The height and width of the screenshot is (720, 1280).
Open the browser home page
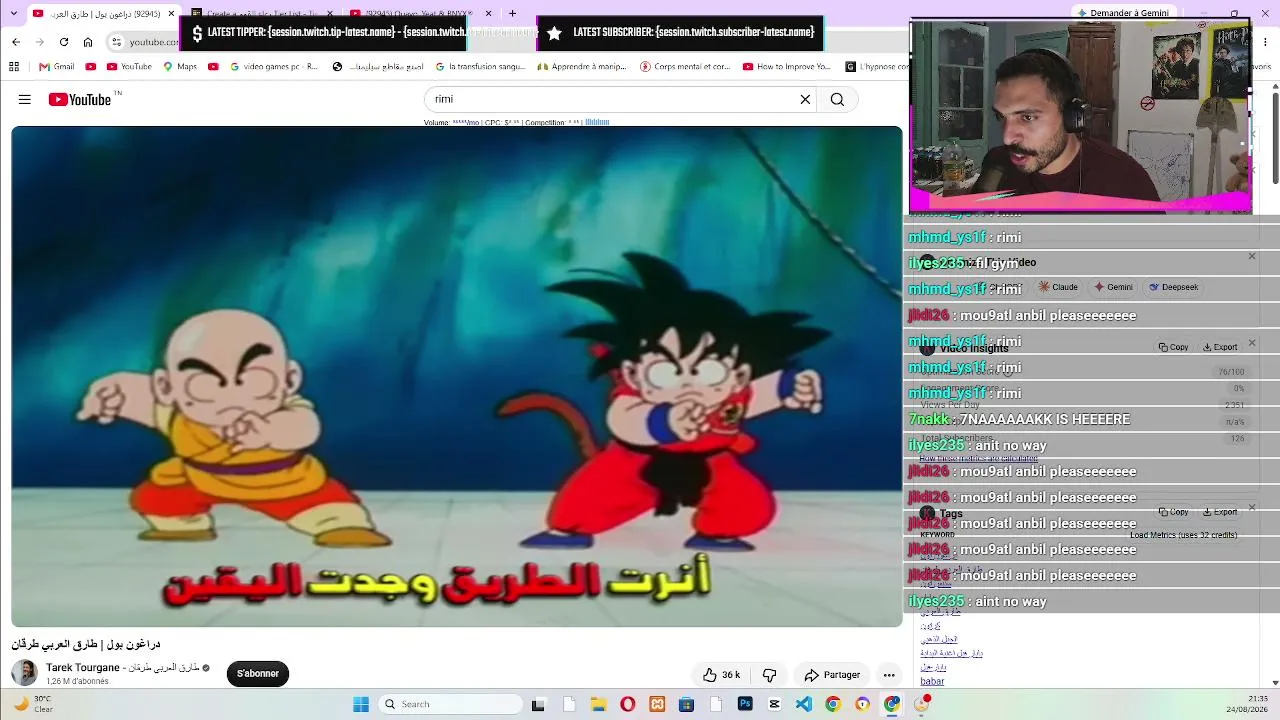[x=88, y=42]
